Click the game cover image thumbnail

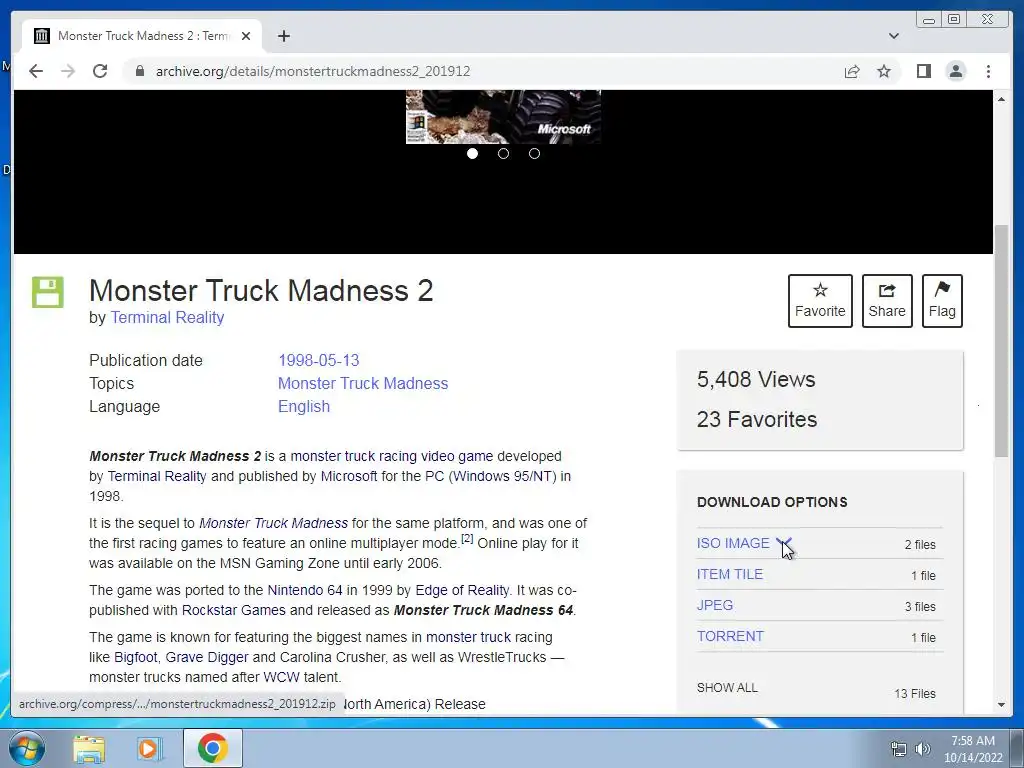pyautogui.click(x=503, y=116)
